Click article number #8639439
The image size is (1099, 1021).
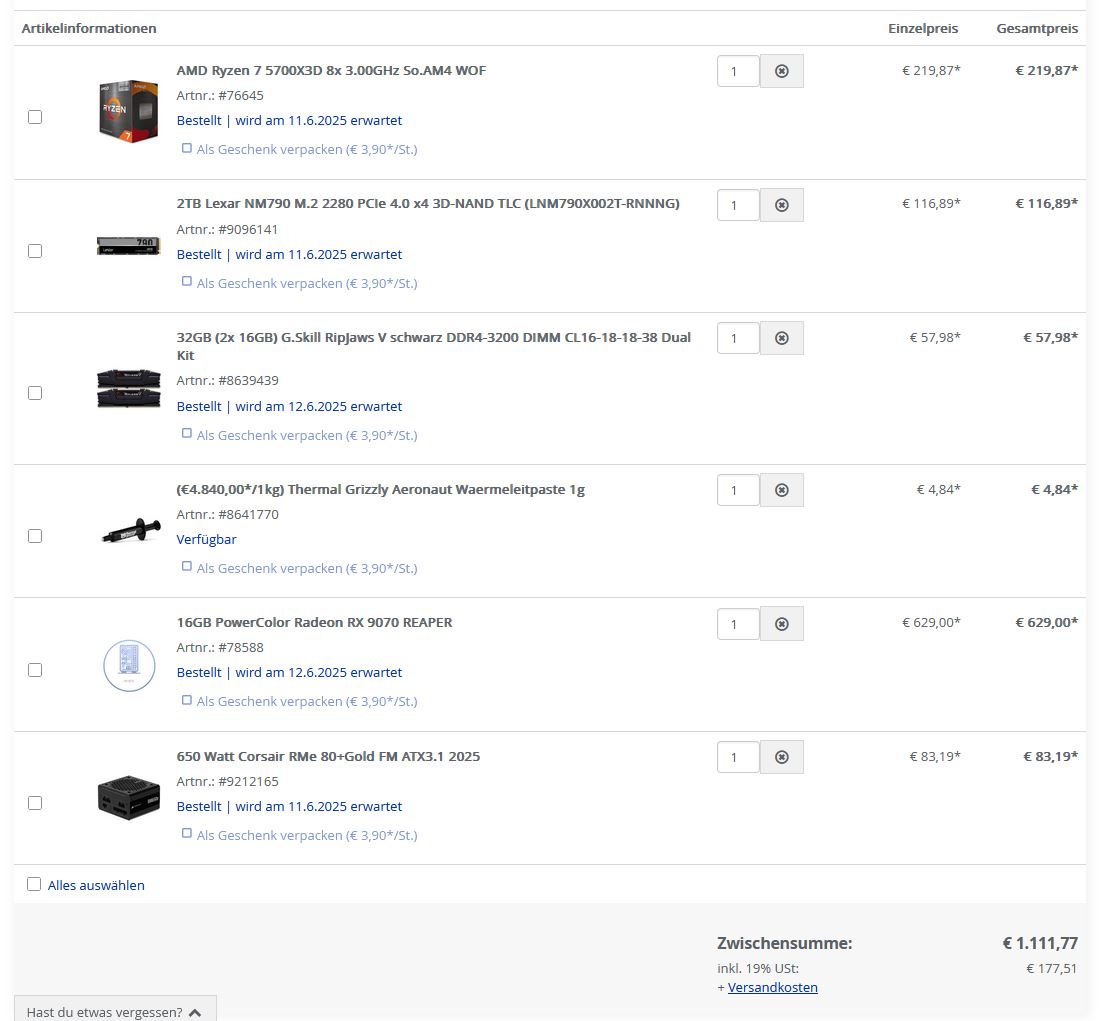coord(248,381)
